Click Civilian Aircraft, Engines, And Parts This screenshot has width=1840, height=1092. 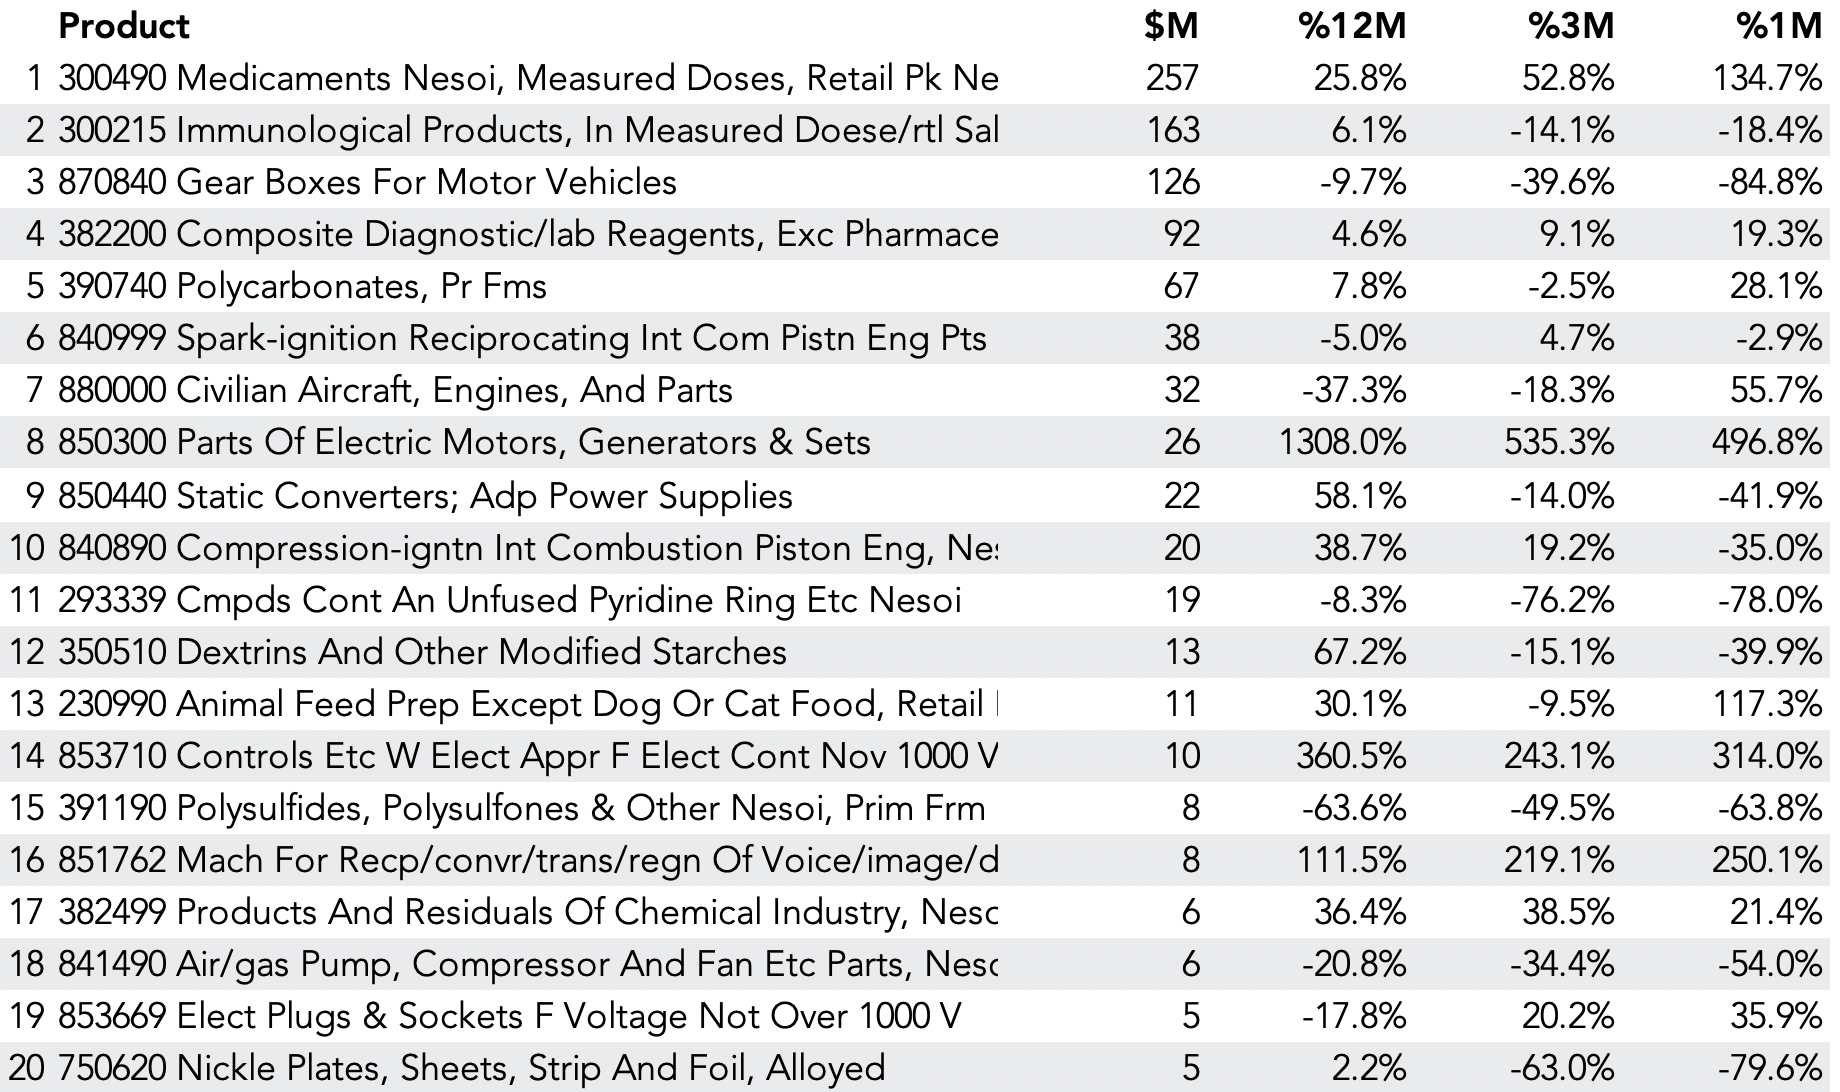point(395,390)
